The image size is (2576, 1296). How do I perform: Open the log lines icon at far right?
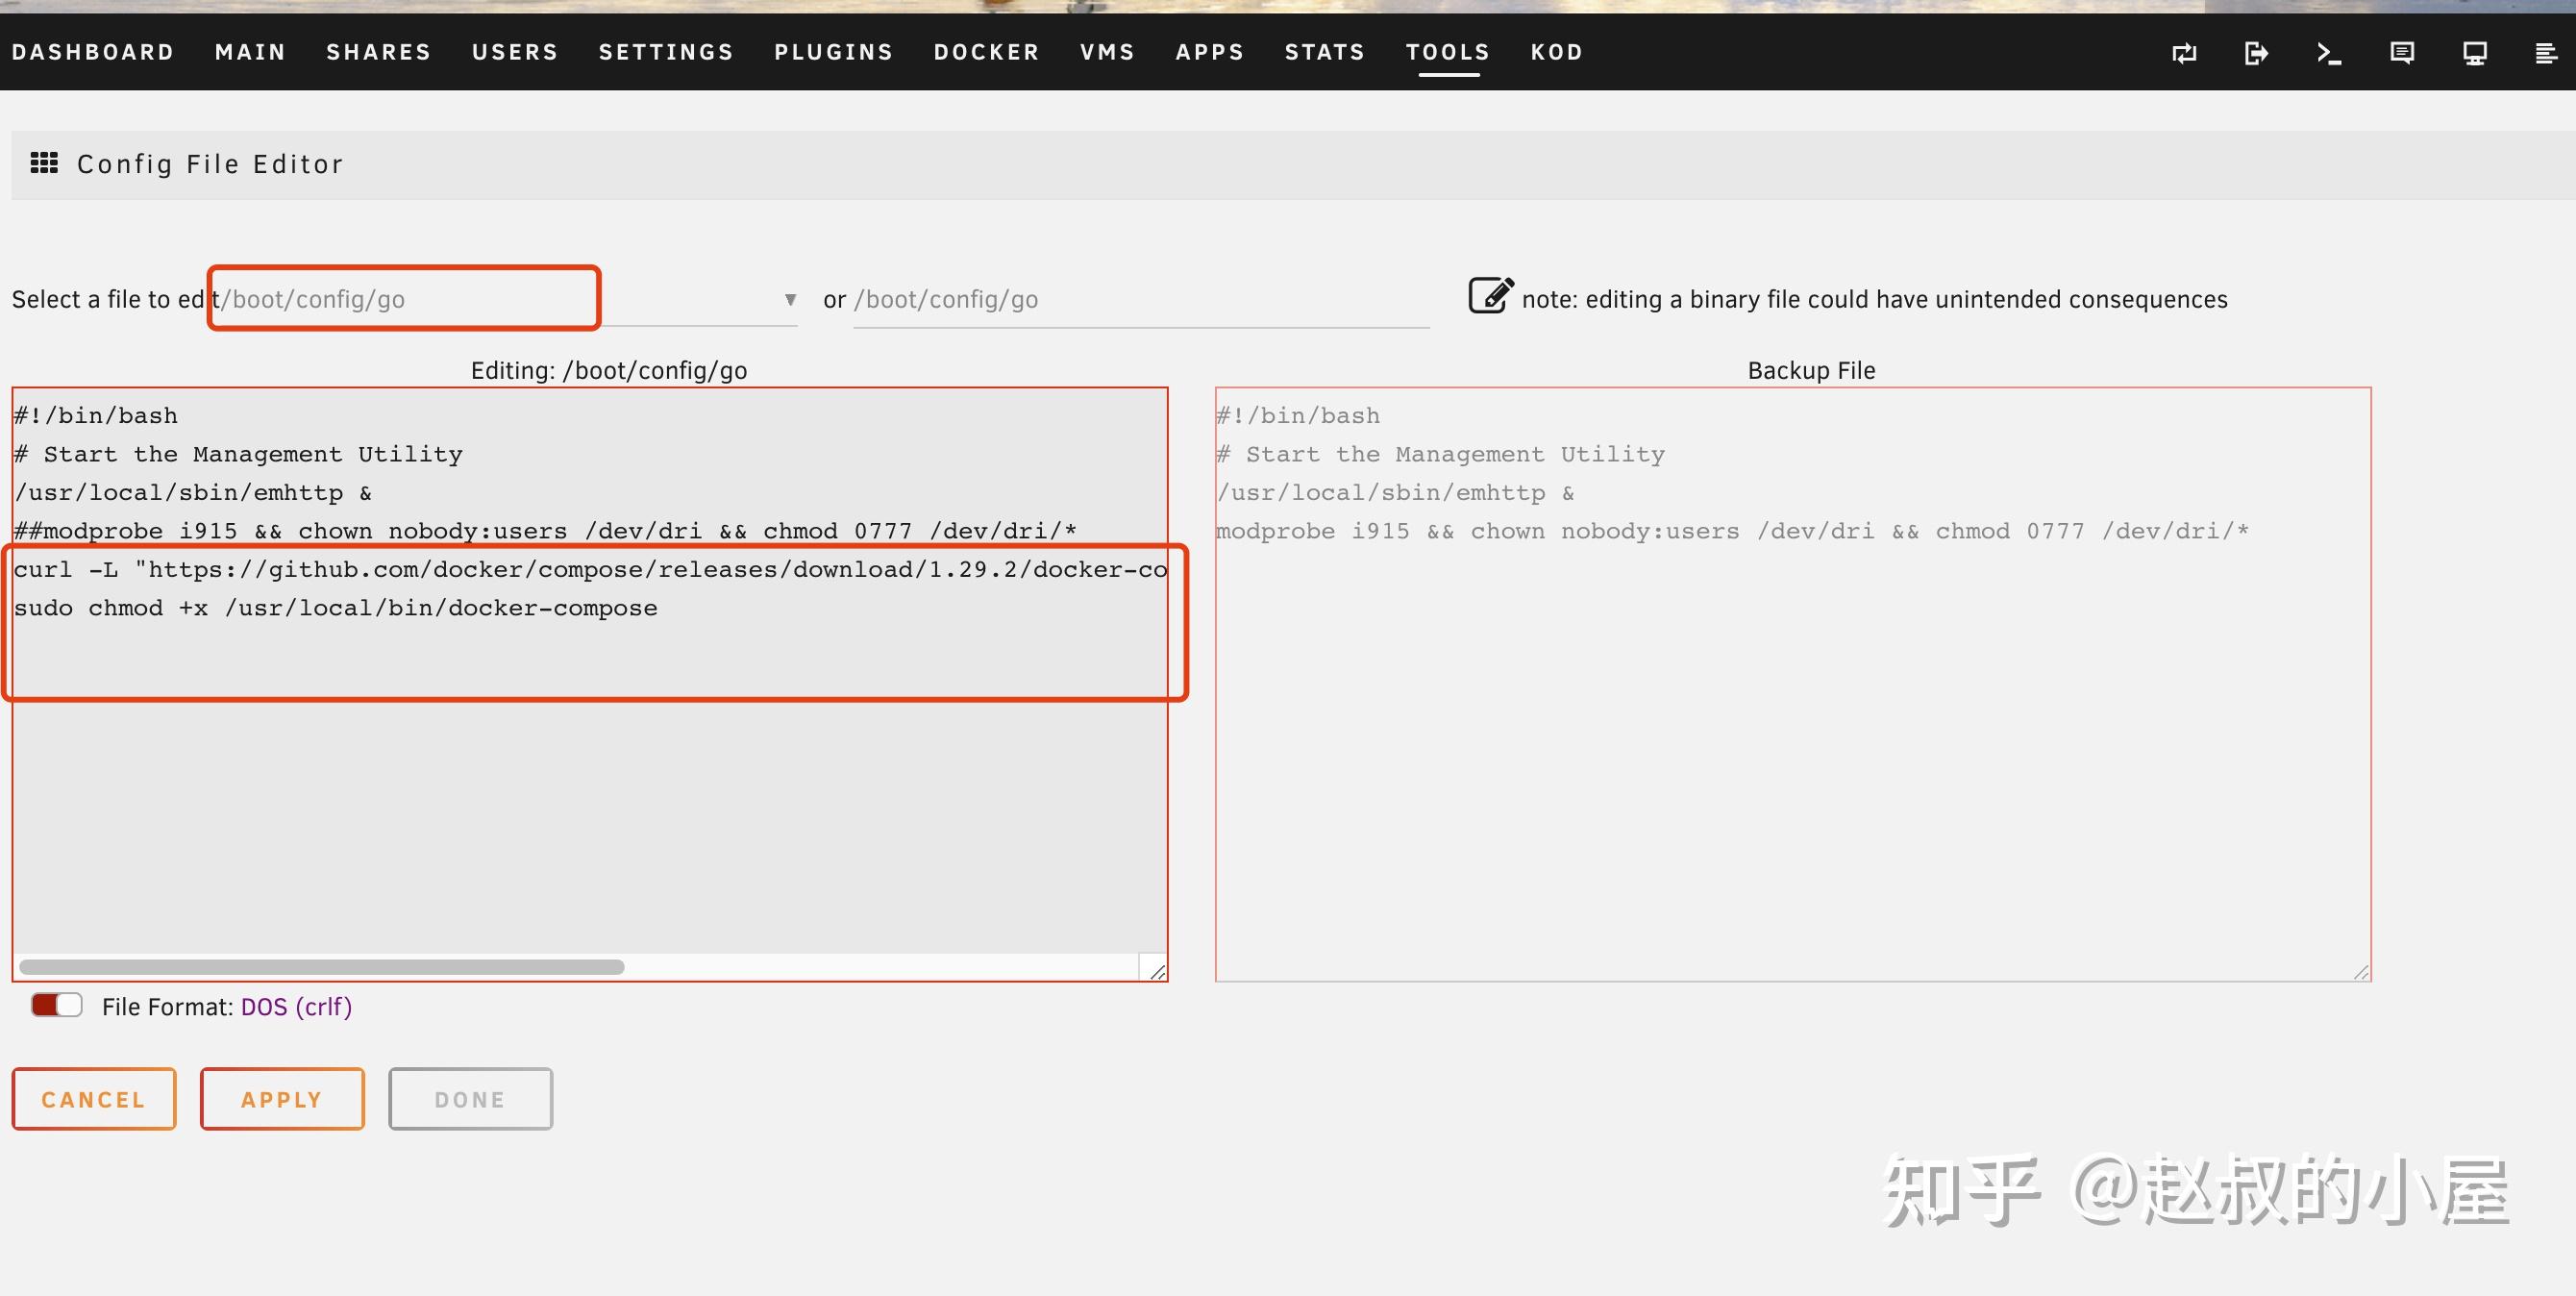point(2546,53)
